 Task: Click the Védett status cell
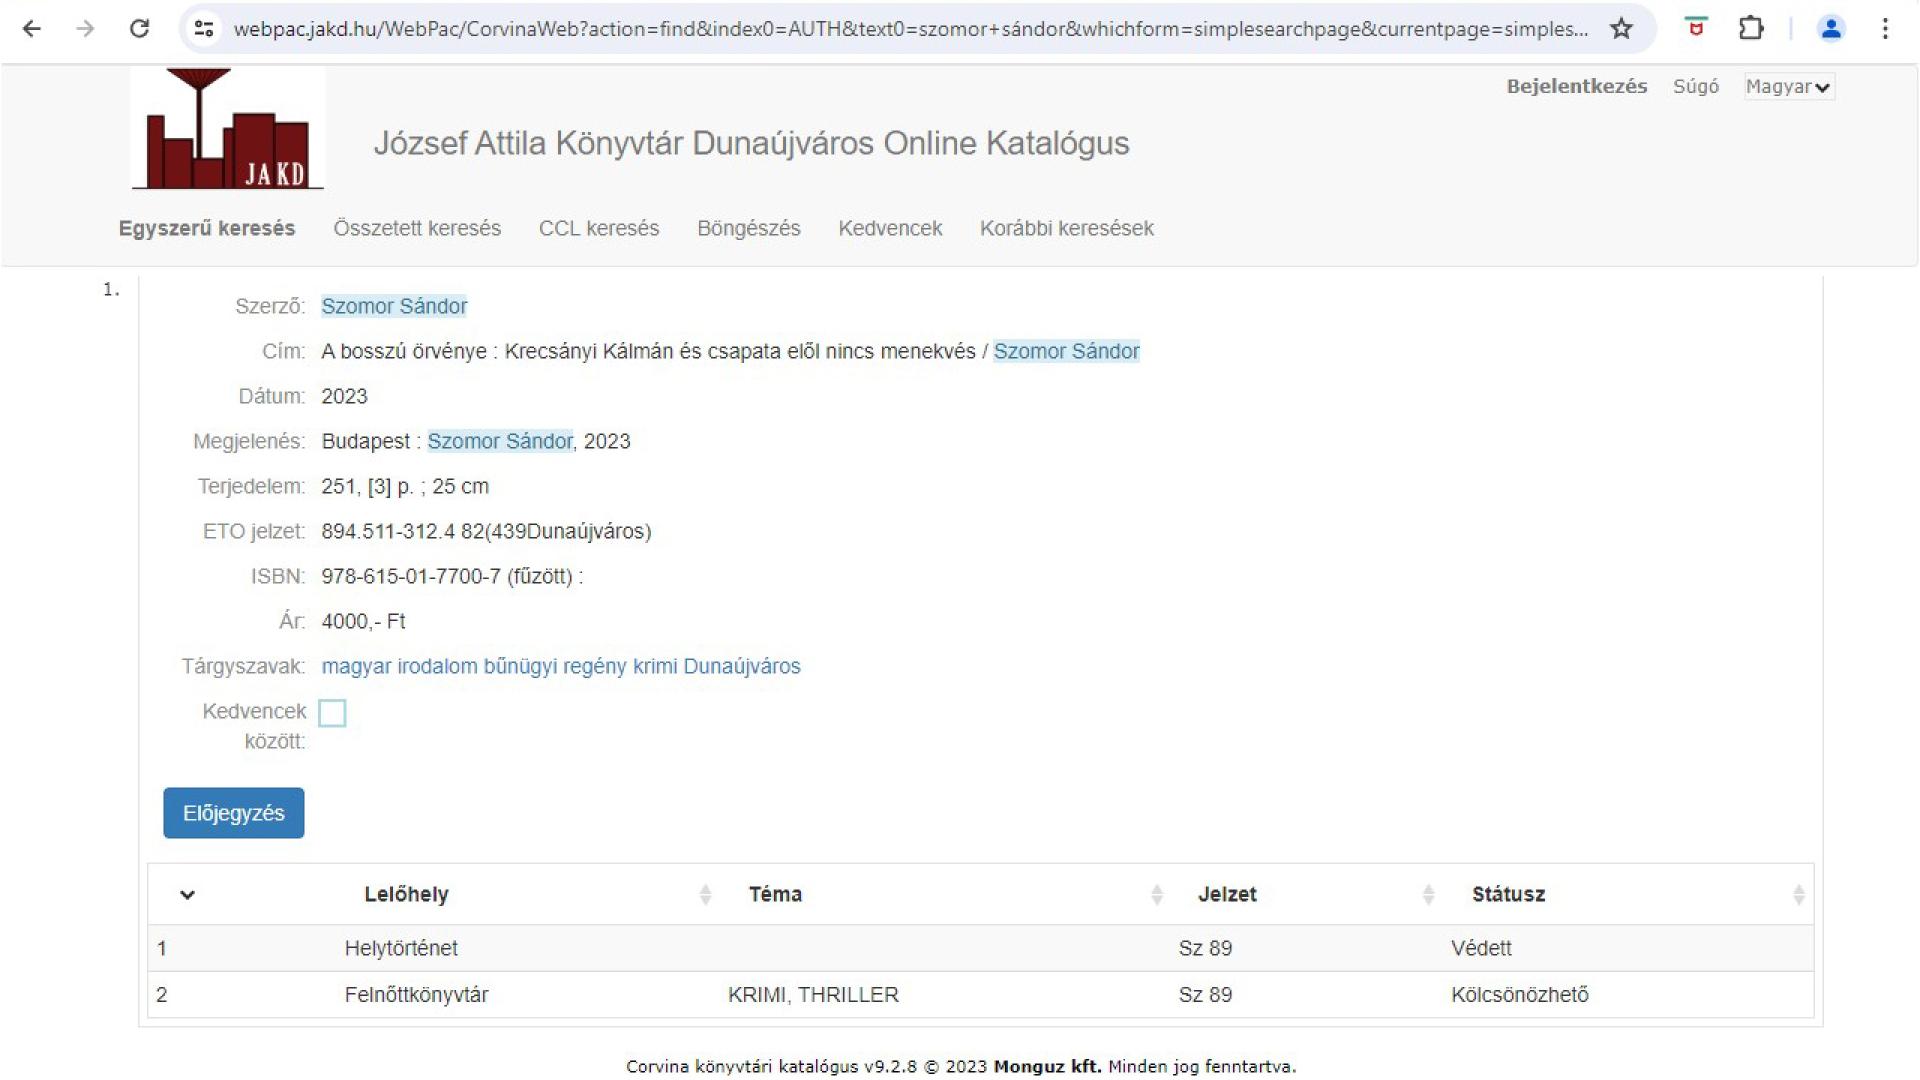(1481, 948)
